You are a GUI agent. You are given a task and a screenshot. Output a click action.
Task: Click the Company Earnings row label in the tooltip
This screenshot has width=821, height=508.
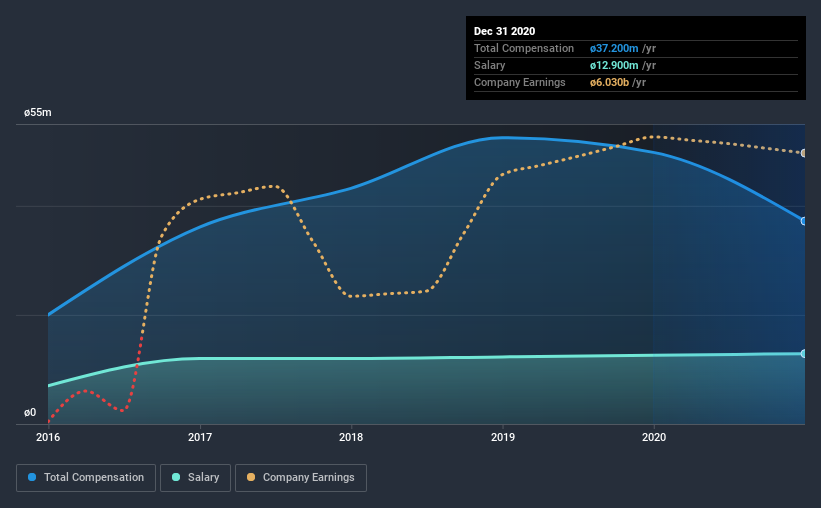pos(519,83)
